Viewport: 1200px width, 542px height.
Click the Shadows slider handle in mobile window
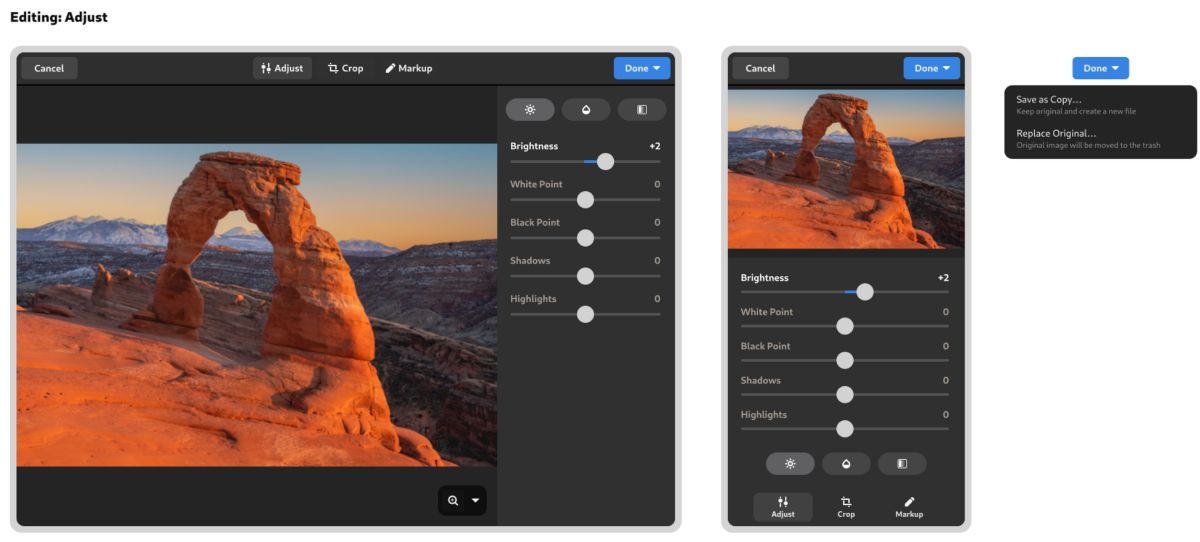click(x=845, y=394)
